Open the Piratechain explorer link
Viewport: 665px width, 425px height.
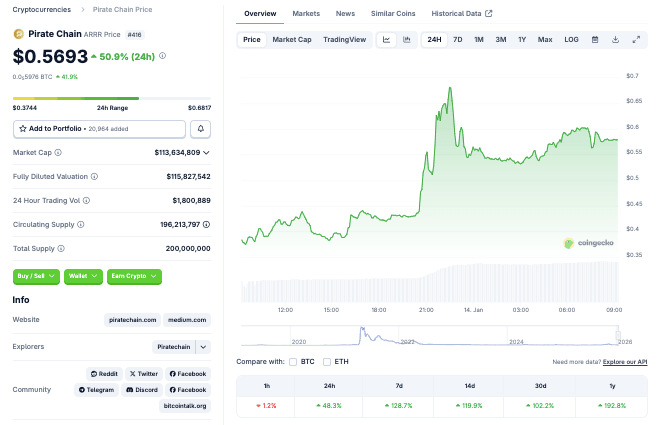click(173, 347)
